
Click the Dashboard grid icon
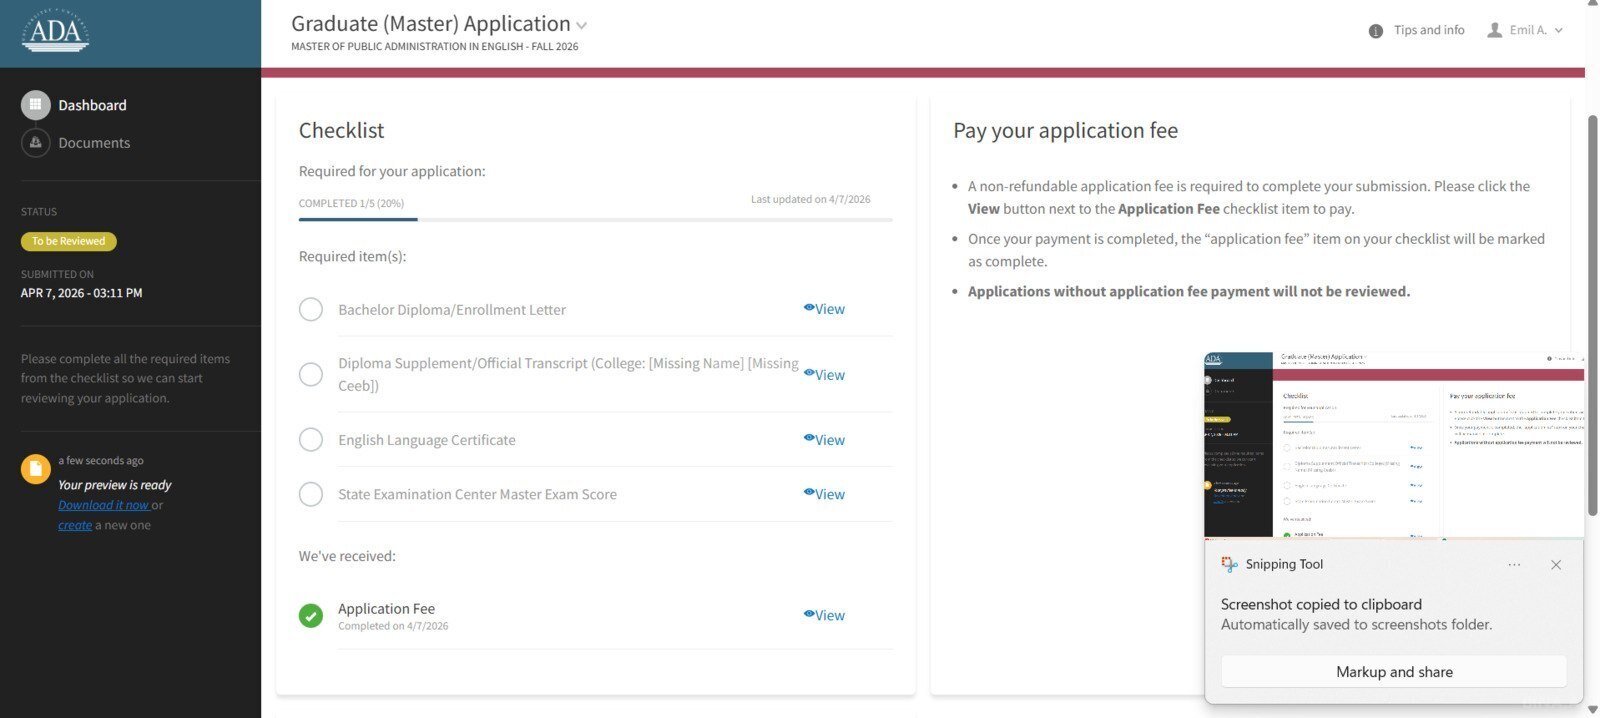35,105
